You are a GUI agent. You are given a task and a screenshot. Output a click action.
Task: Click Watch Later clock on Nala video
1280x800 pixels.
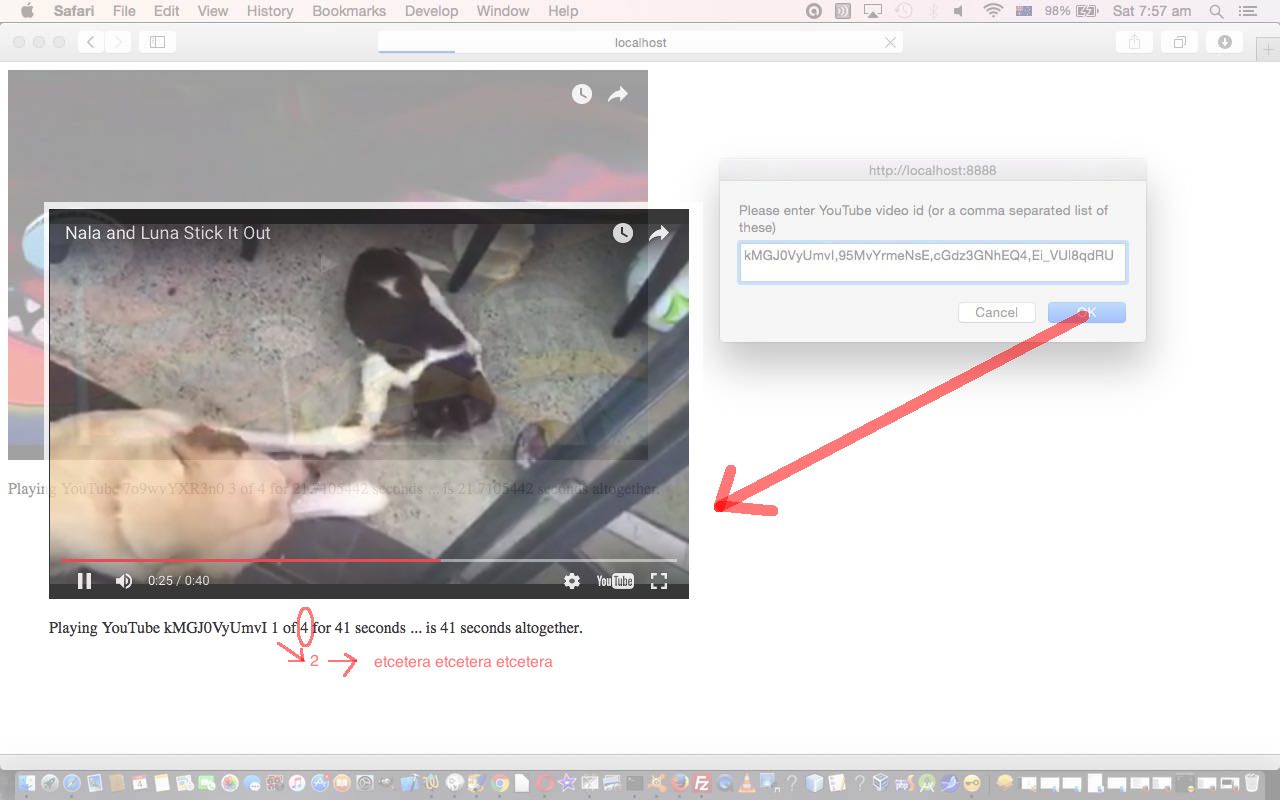(x=623, y=233)
